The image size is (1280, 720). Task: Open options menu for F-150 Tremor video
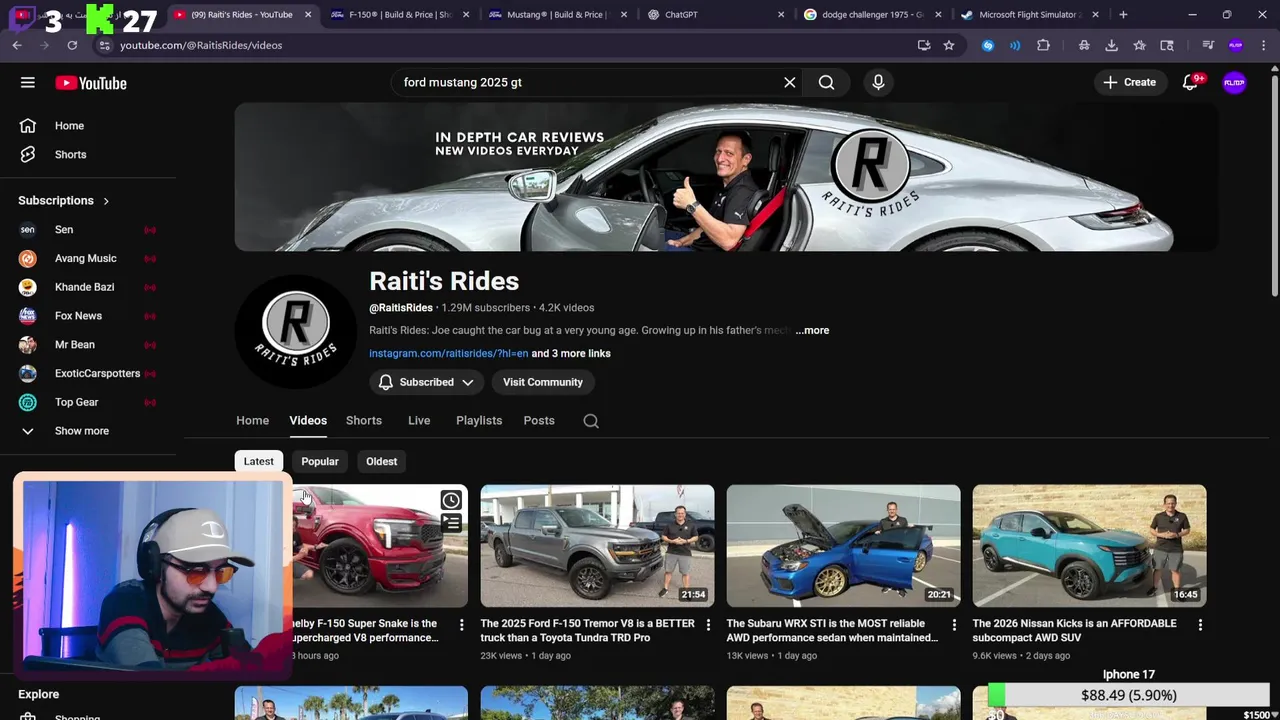pyautogui.click(x=708, y=625)
